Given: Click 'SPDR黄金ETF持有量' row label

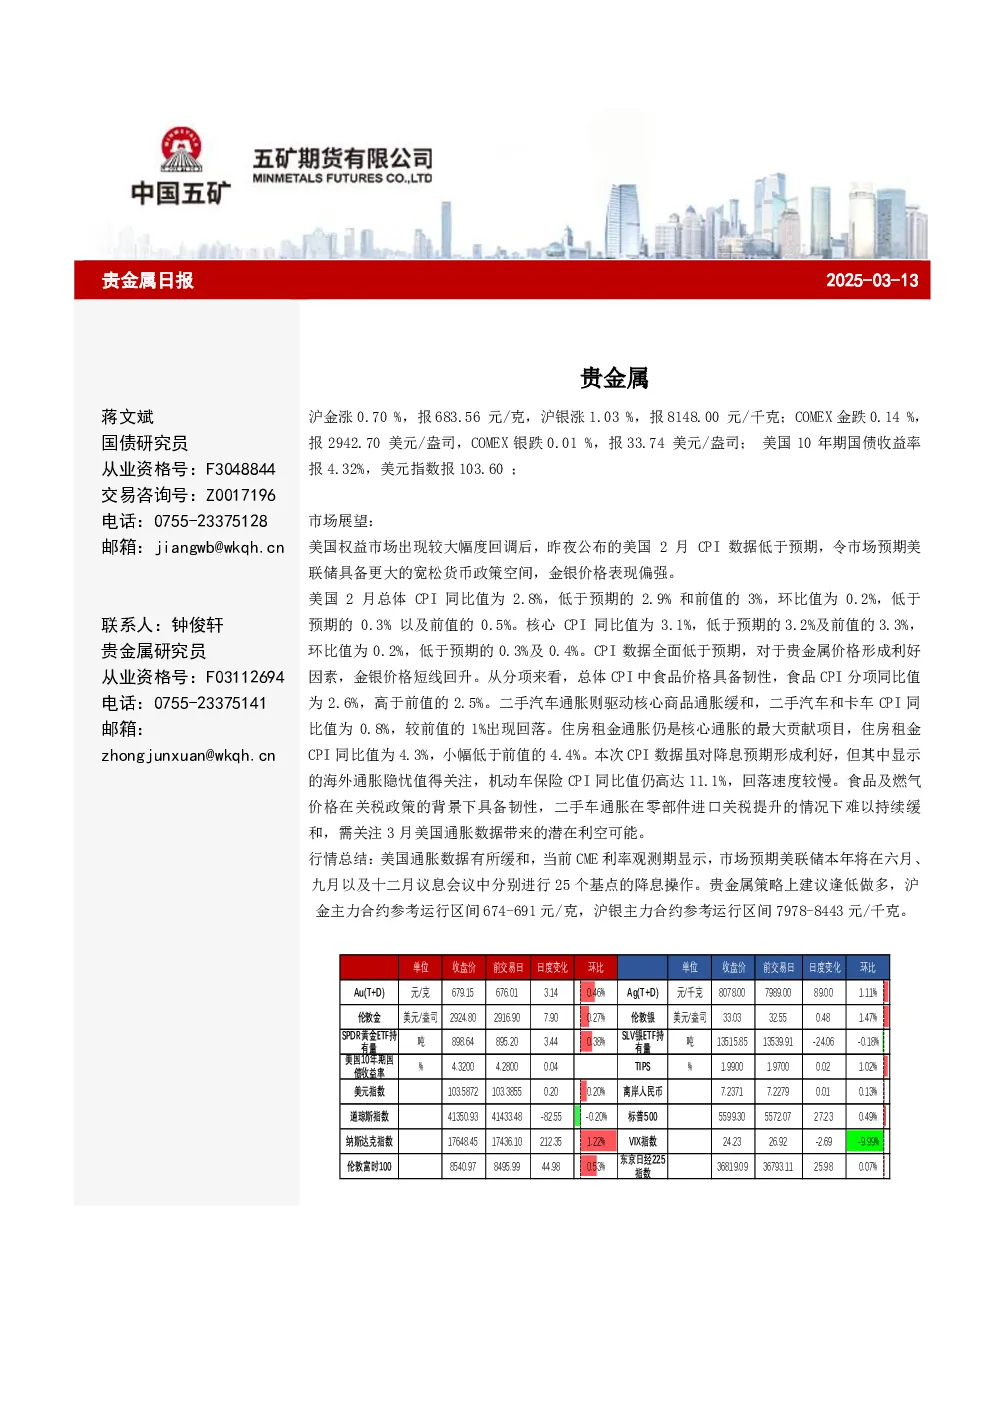Looking at the screenshot, I should click(369, 1042).
